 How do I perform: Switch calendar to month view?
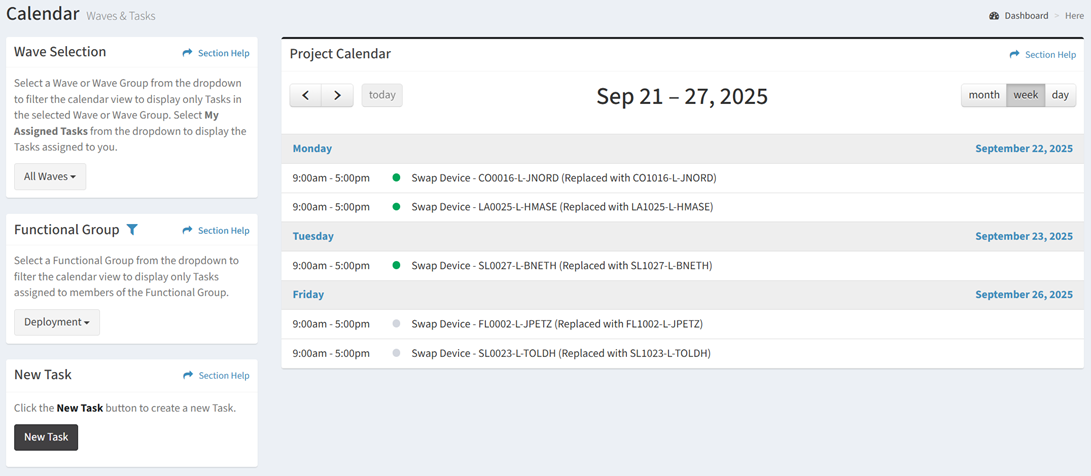point(984,95)
